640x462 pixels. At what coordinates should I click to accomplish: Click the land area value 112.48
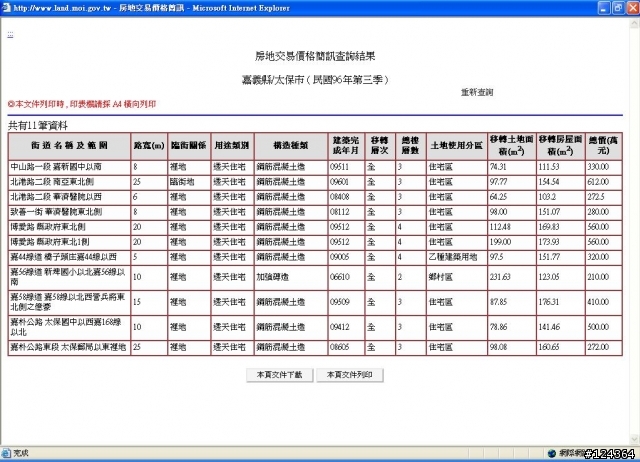pos(500,227)
